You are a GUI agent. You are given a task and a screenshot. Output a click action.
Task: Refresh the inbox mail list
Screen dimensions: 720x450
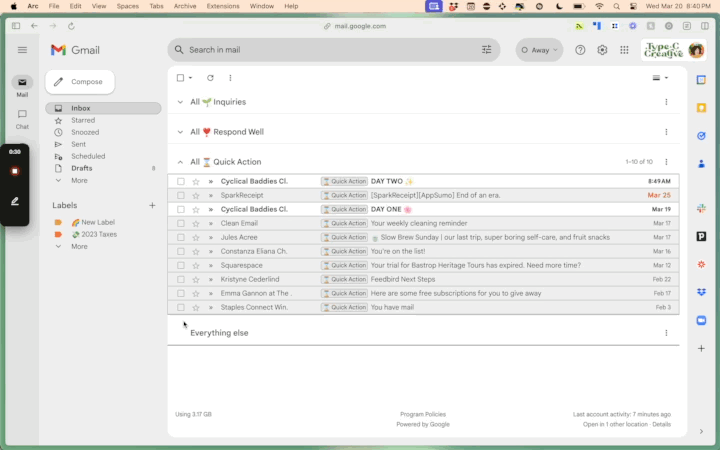(x=210, y=78)
